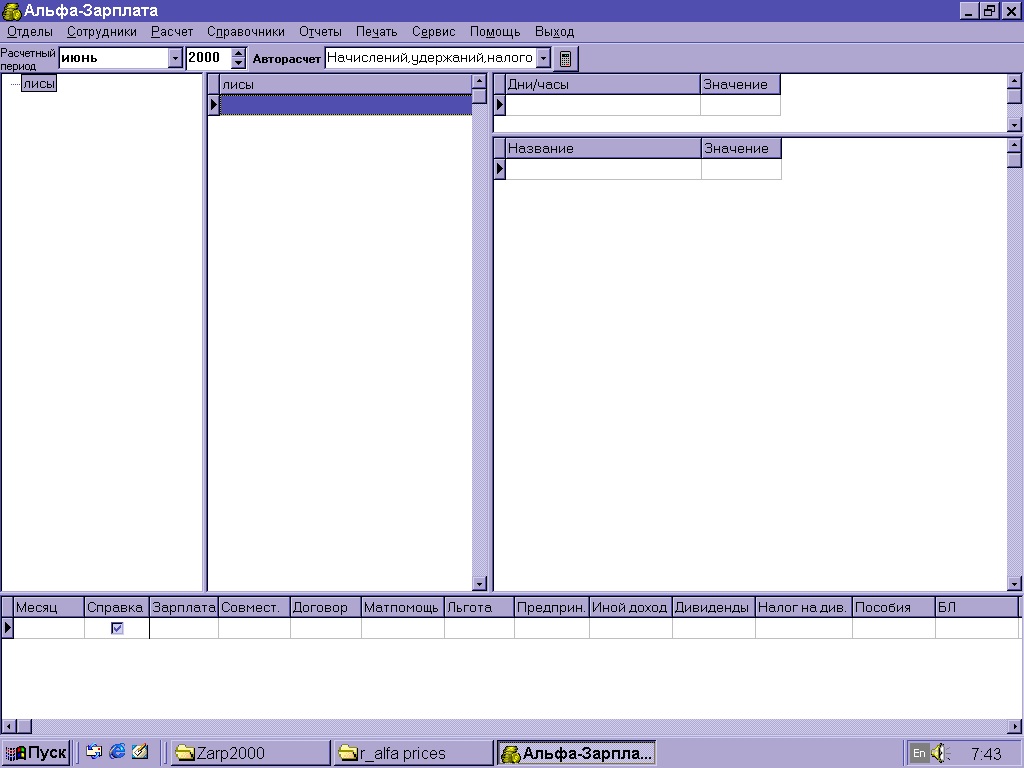Switch to Zarp2000 taskbar window

[248, 753]
